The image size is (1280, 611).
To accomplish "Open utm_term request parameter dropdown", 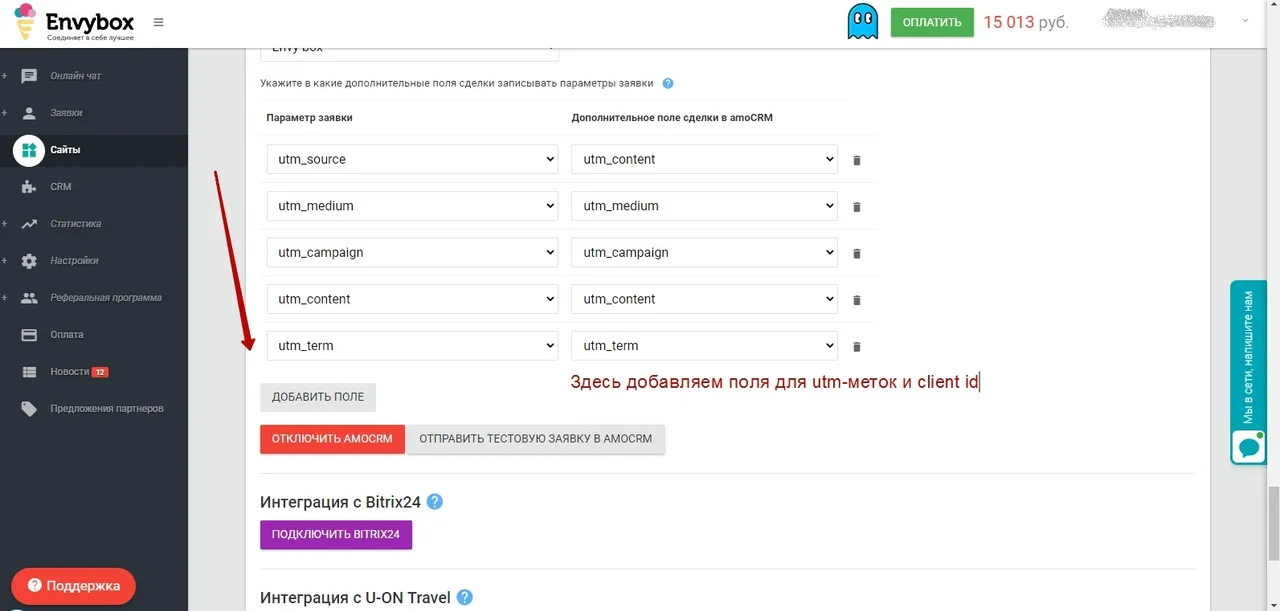I will point(412,346).
